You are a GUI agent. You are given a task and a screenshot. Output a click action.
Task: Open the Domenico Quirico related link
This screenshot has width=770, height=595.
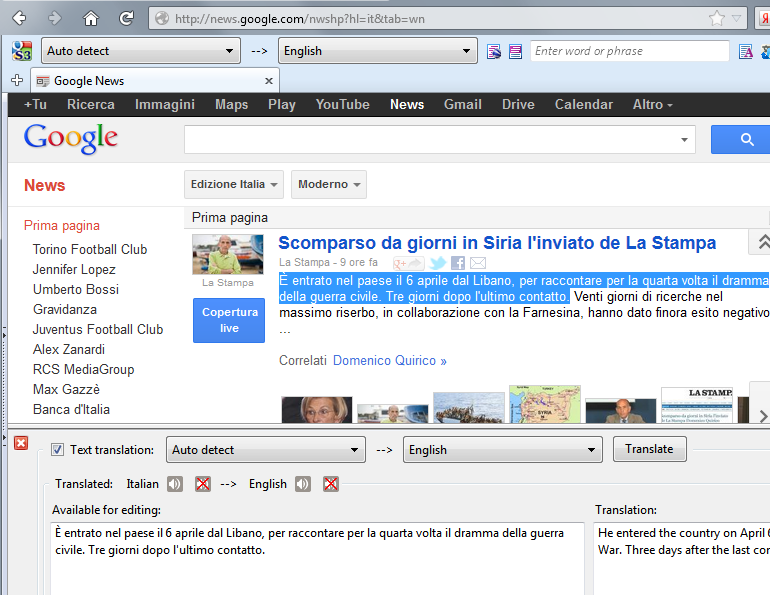389,360
